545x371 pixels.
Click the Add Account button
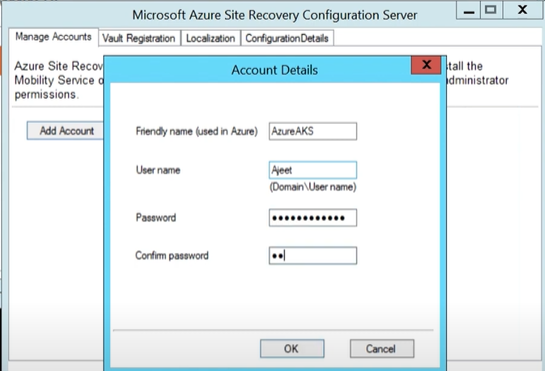tap(66, 131)
